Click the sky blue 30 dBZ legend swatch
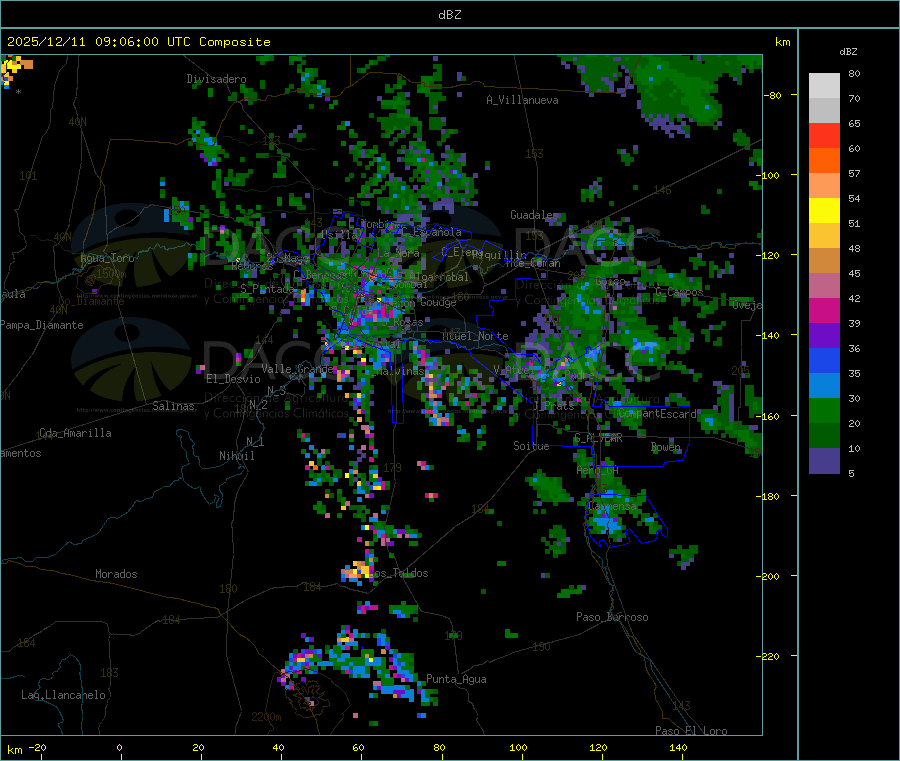 (x=824, y=386)
